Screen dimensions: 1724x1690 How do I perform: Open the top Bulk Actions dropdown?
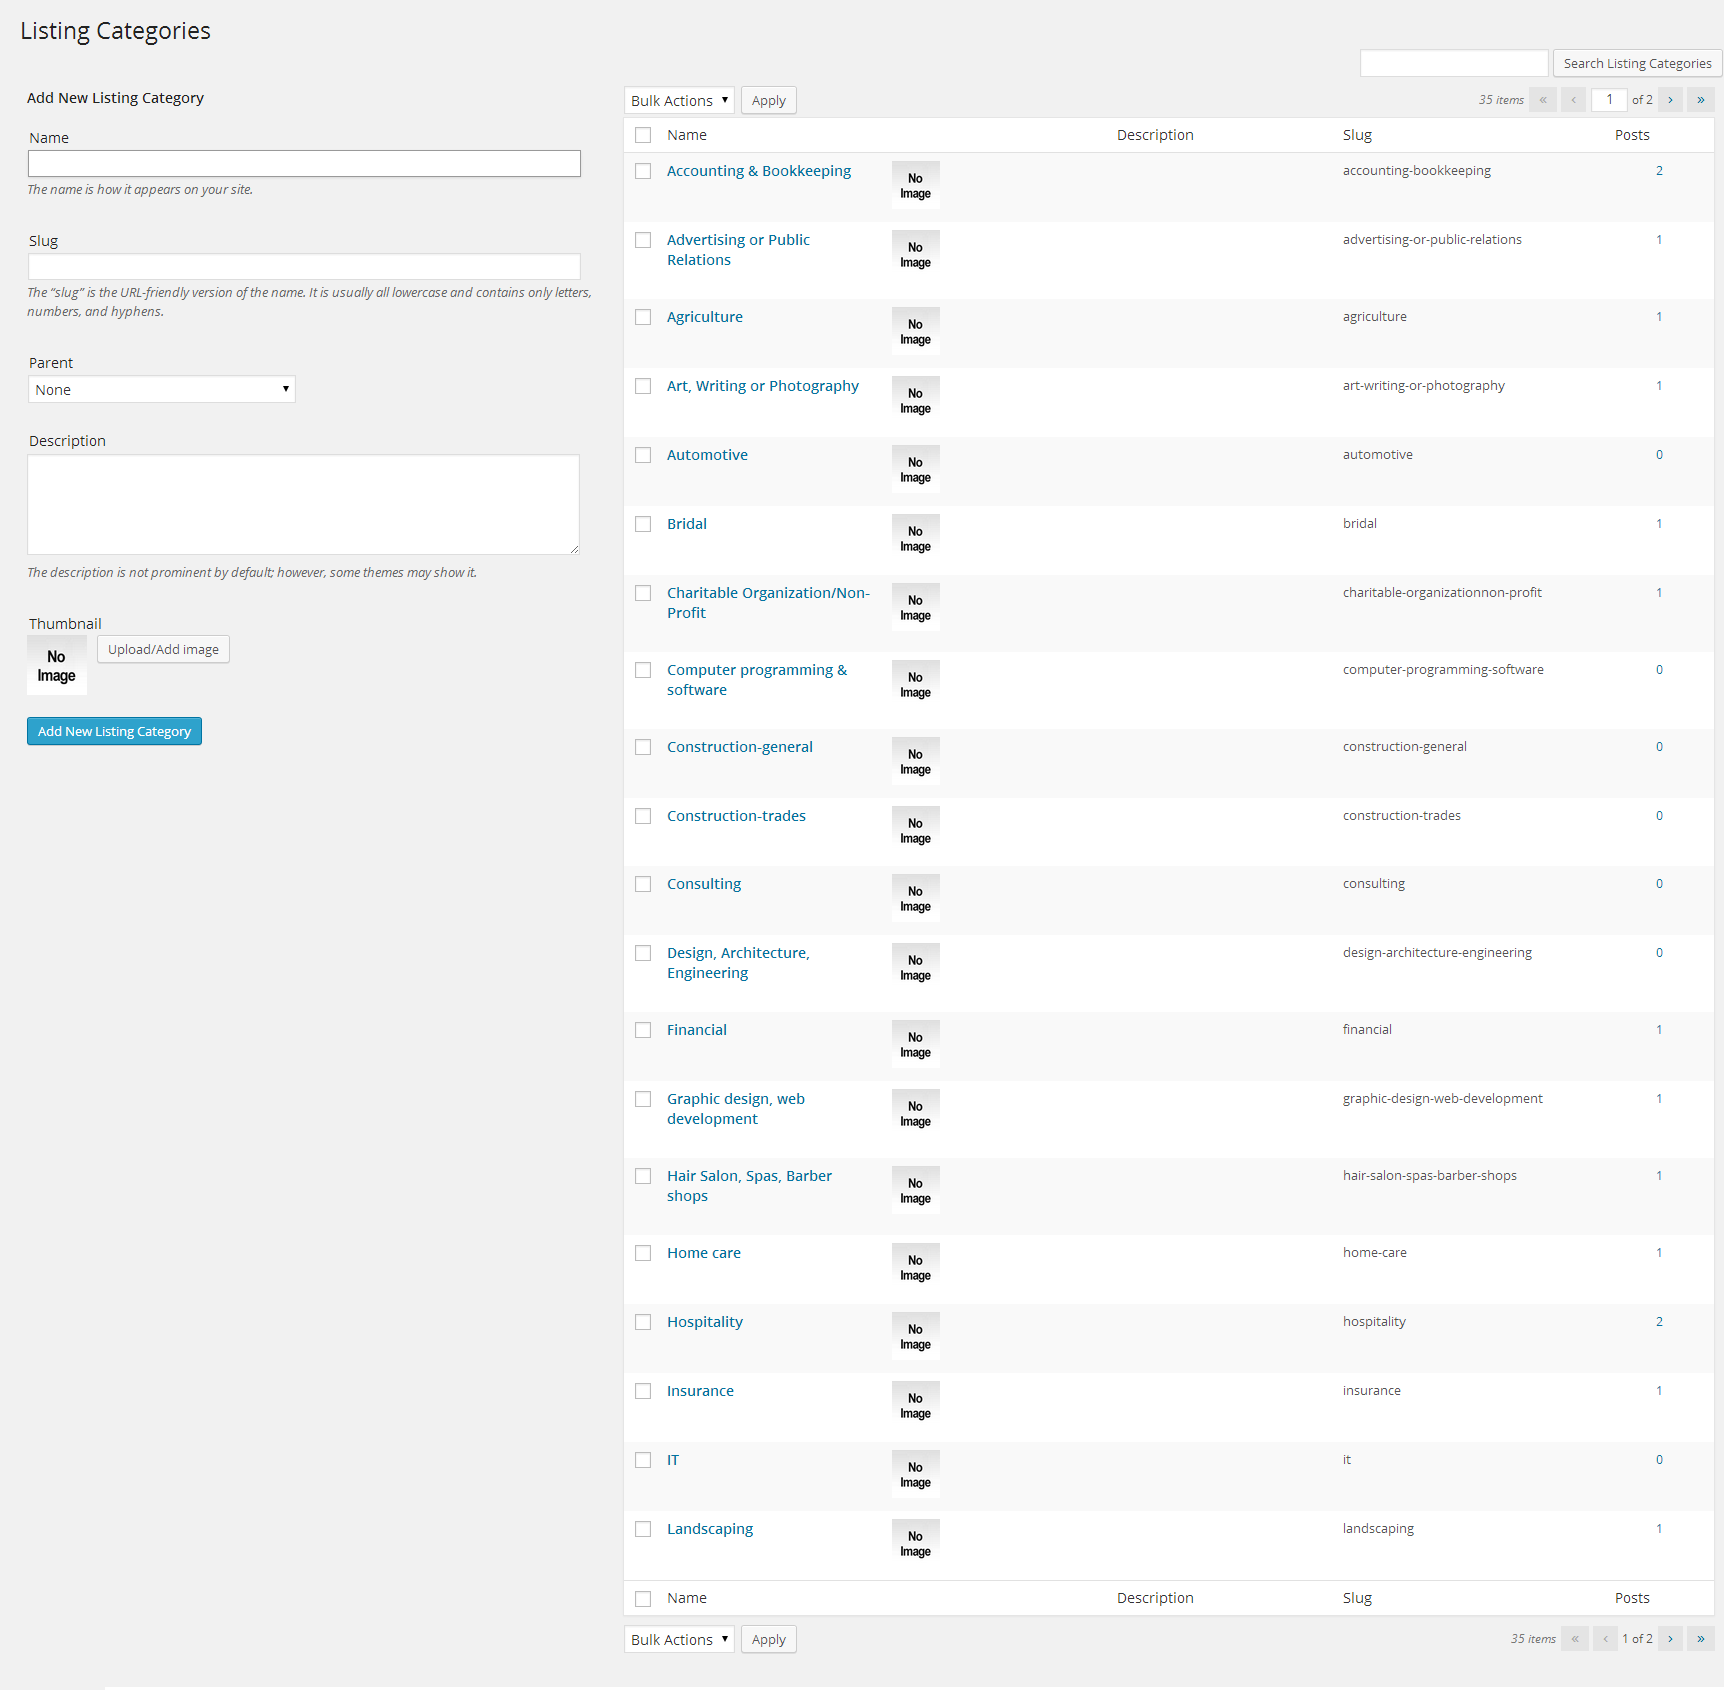(x=679, y=101)
